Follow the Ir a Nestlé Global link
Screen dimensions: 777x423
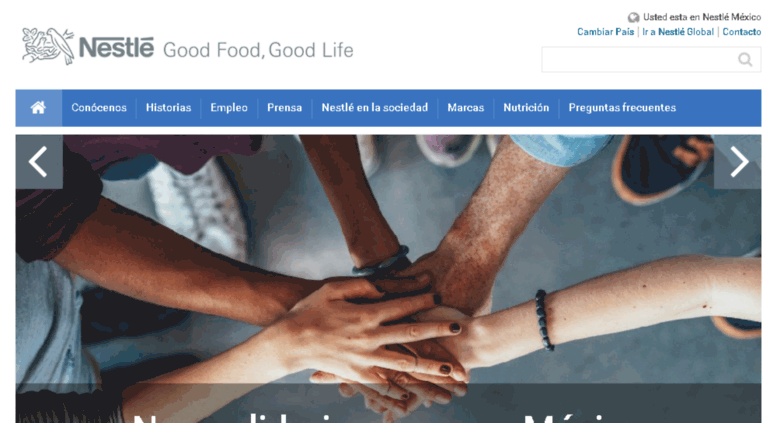[x=678, y=32]
